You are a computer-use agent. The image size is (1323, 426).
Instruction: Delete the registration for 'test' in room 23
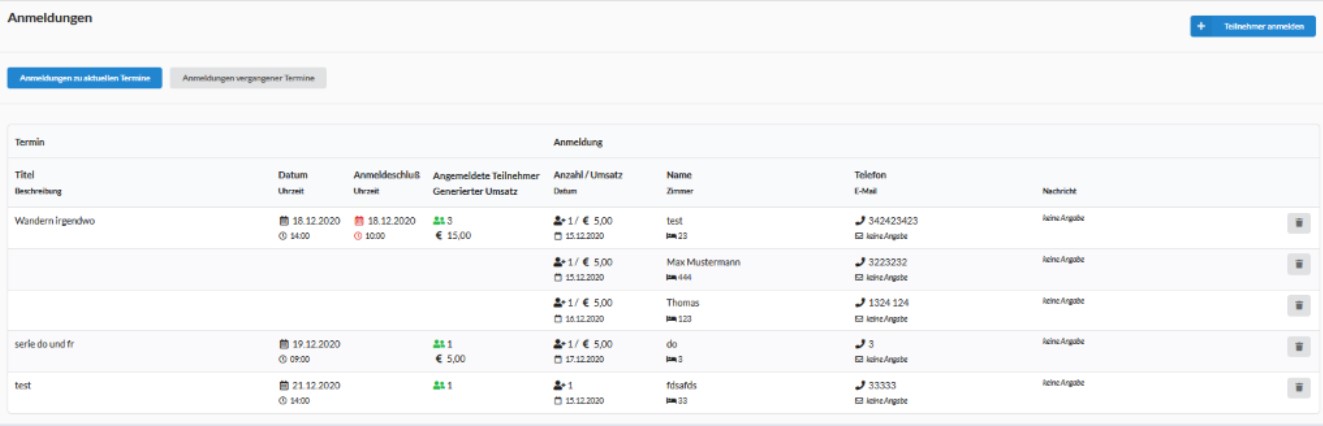(x=1298, y=223)
